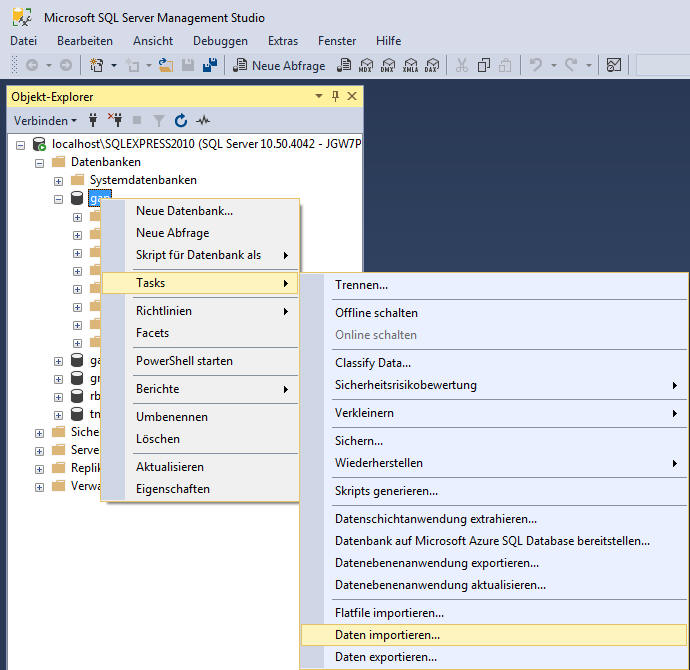Click the disconnect plug icon with red X
The width and height of the screenshot is (690, 670).
point(115,120)
